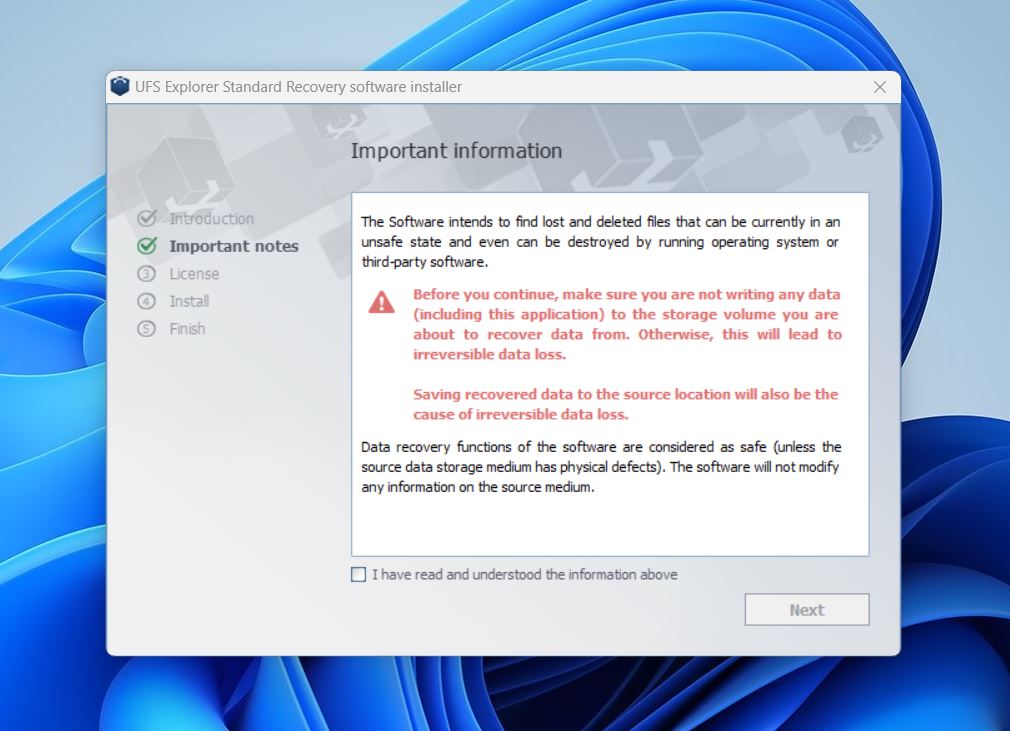
Task: Select the 'Introduction' step label
Action: (x=211, y=219)
